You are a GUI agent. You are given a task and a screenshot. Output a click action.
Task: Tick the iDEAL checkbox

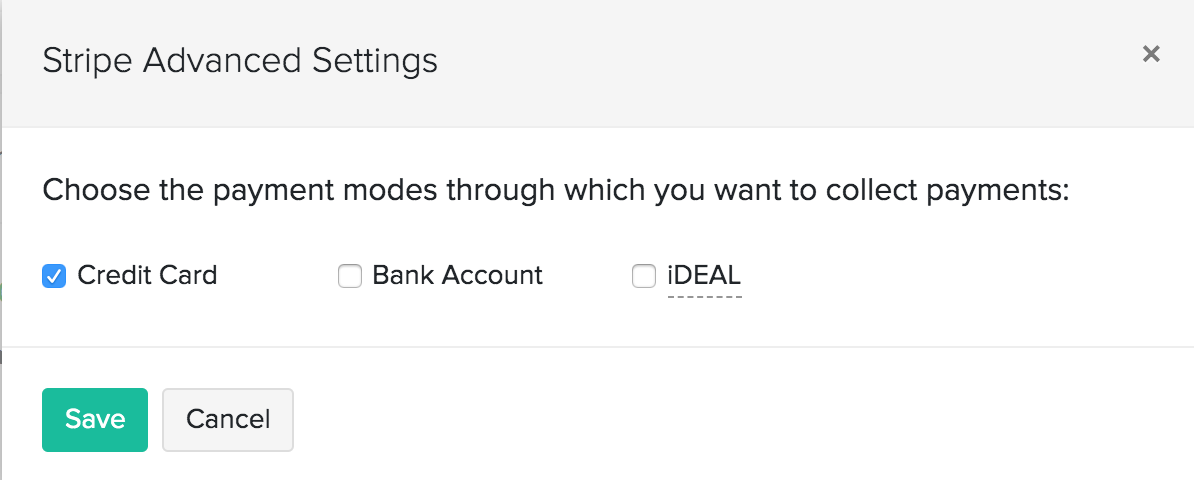(x=644, y=275)
